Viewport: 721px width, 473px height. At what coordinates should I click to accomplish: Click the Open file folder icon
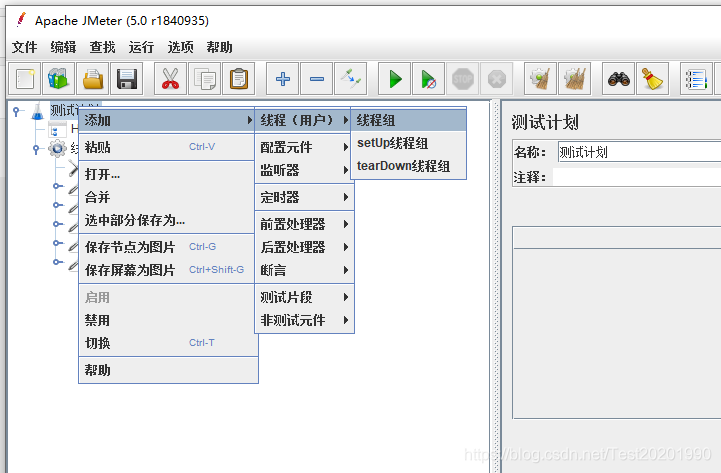93,79
